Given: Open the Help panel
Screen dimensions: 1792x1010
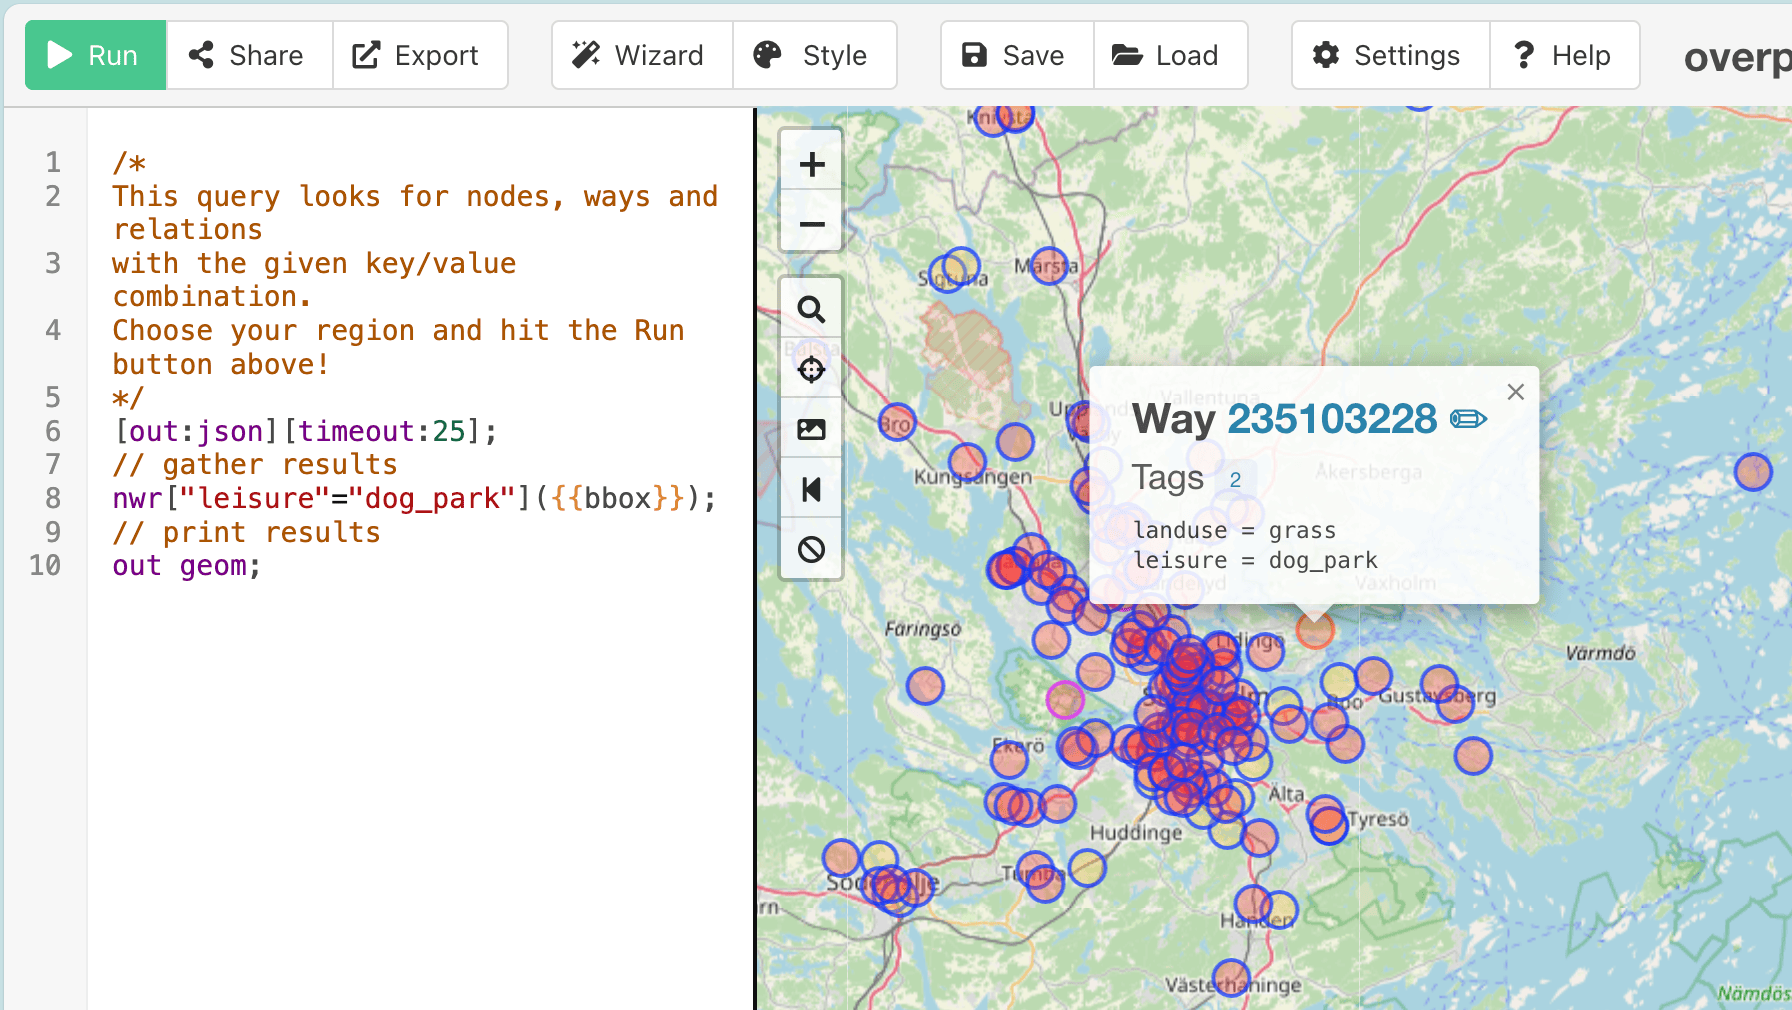Looking at the screenshot, I should coord(1564,55).
